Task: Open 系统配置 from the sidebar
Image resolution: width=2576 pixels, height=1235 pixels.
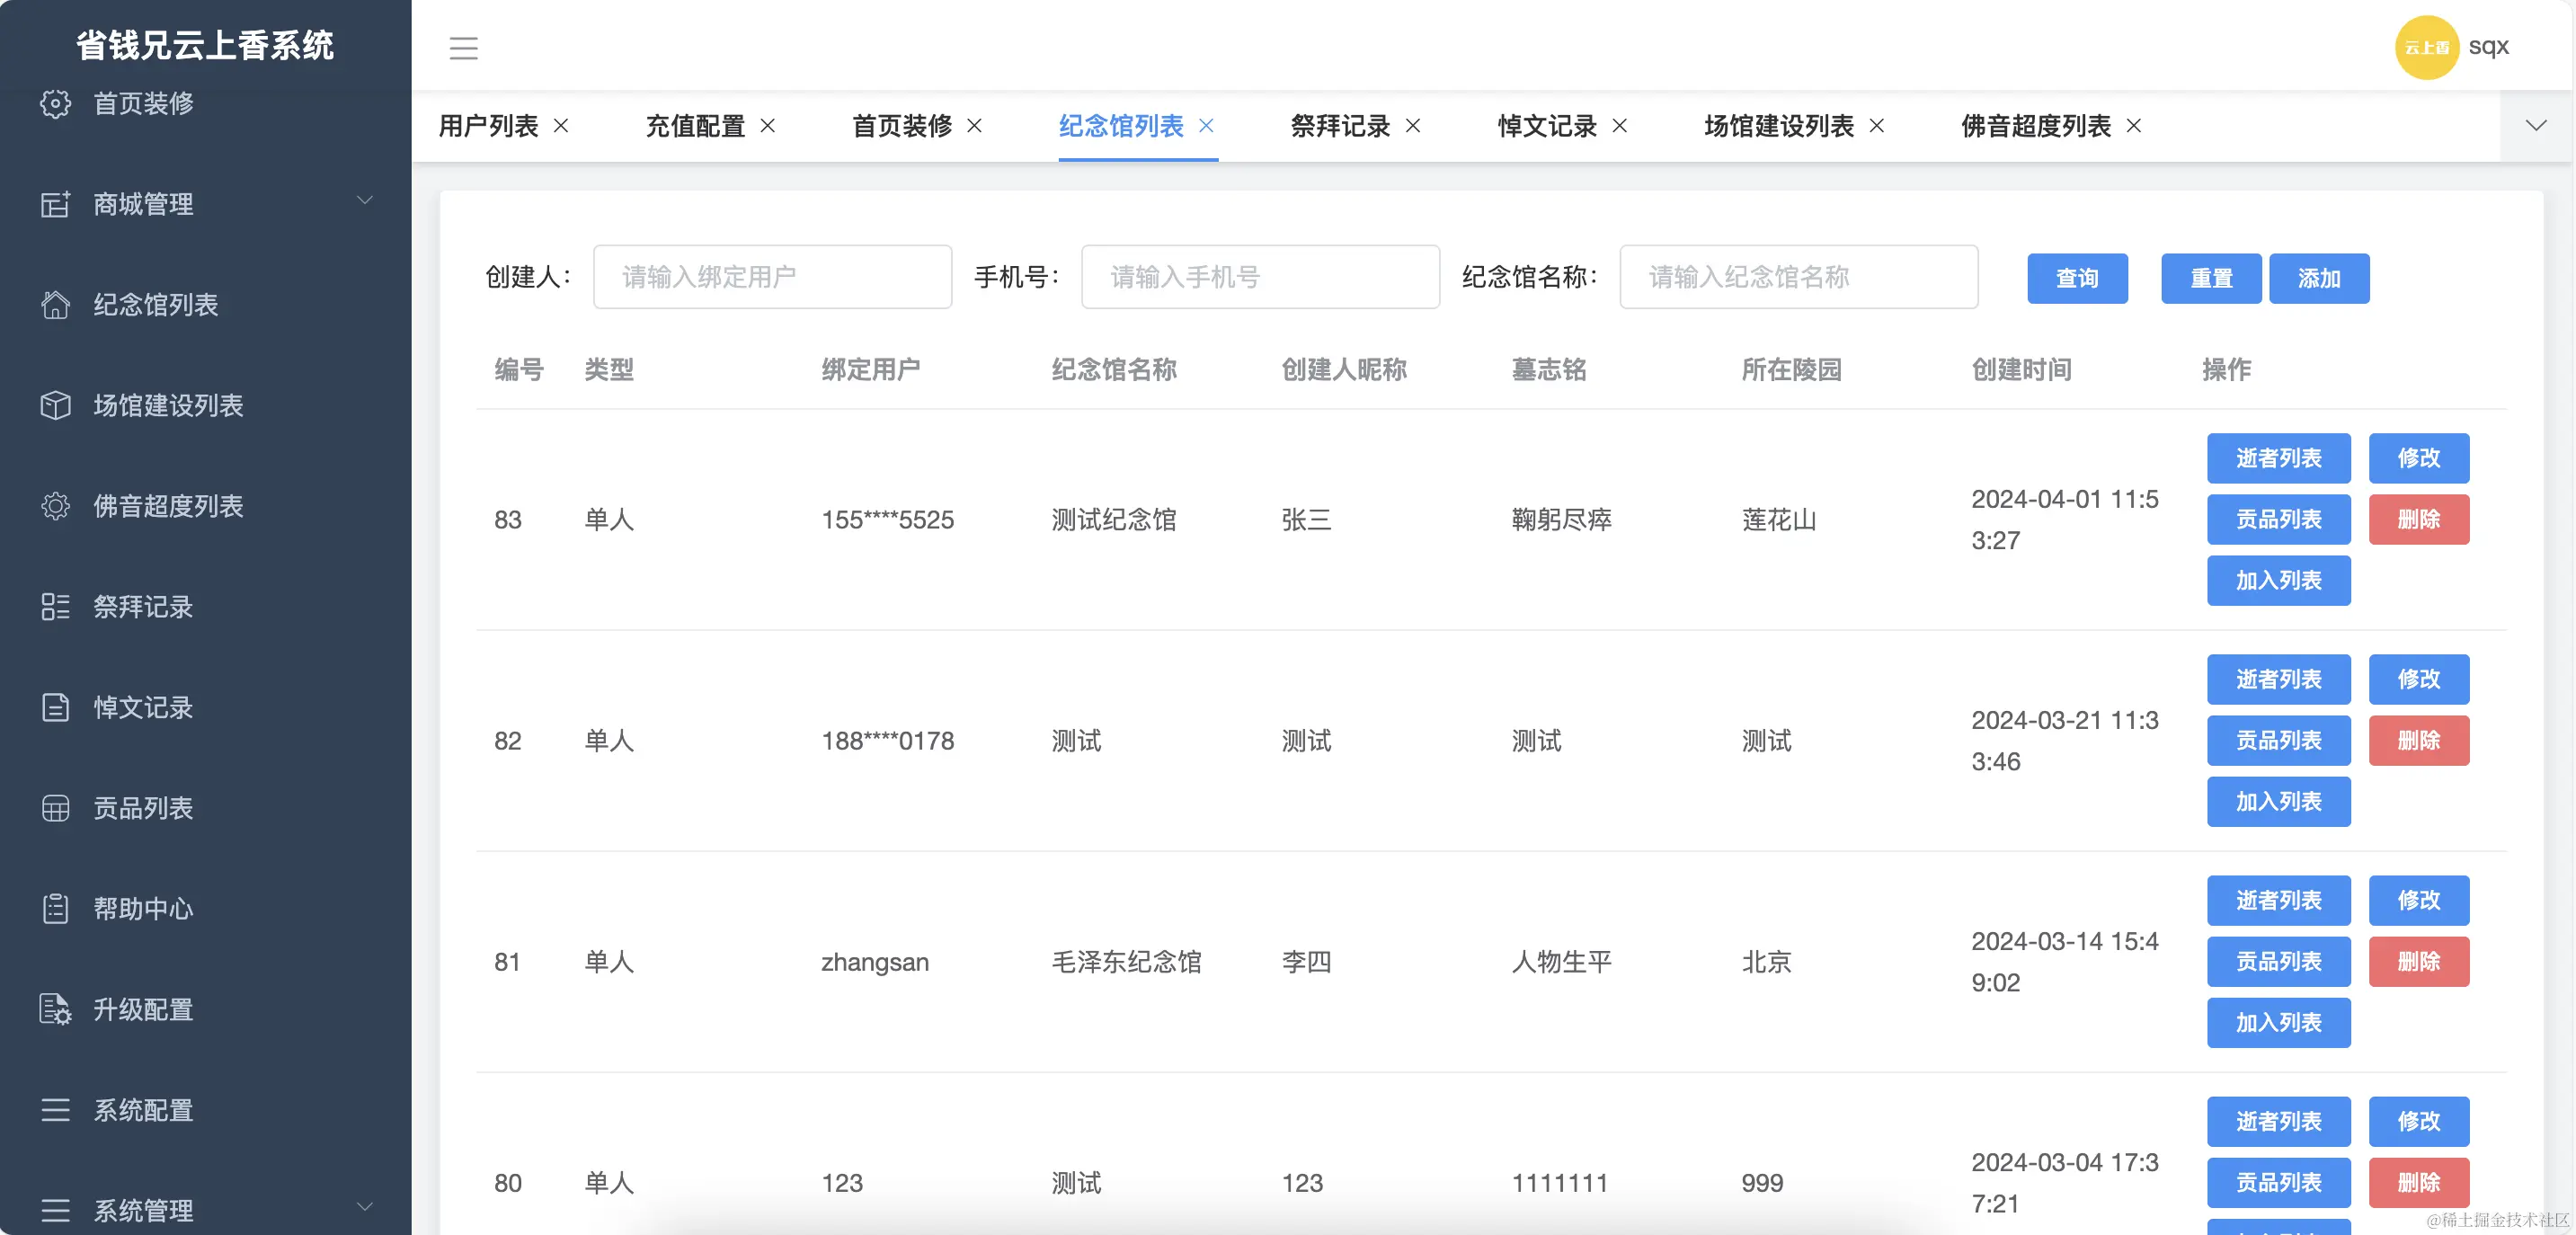Action: pos(143,1110)
